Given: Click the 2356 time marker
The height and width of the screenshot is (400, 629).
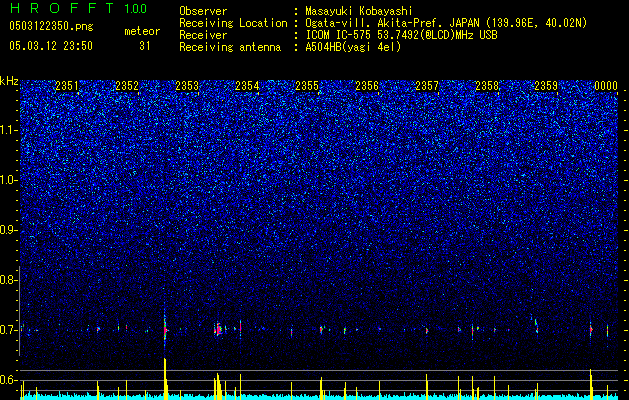Looking at the screenshot, I should click(367, 86).
